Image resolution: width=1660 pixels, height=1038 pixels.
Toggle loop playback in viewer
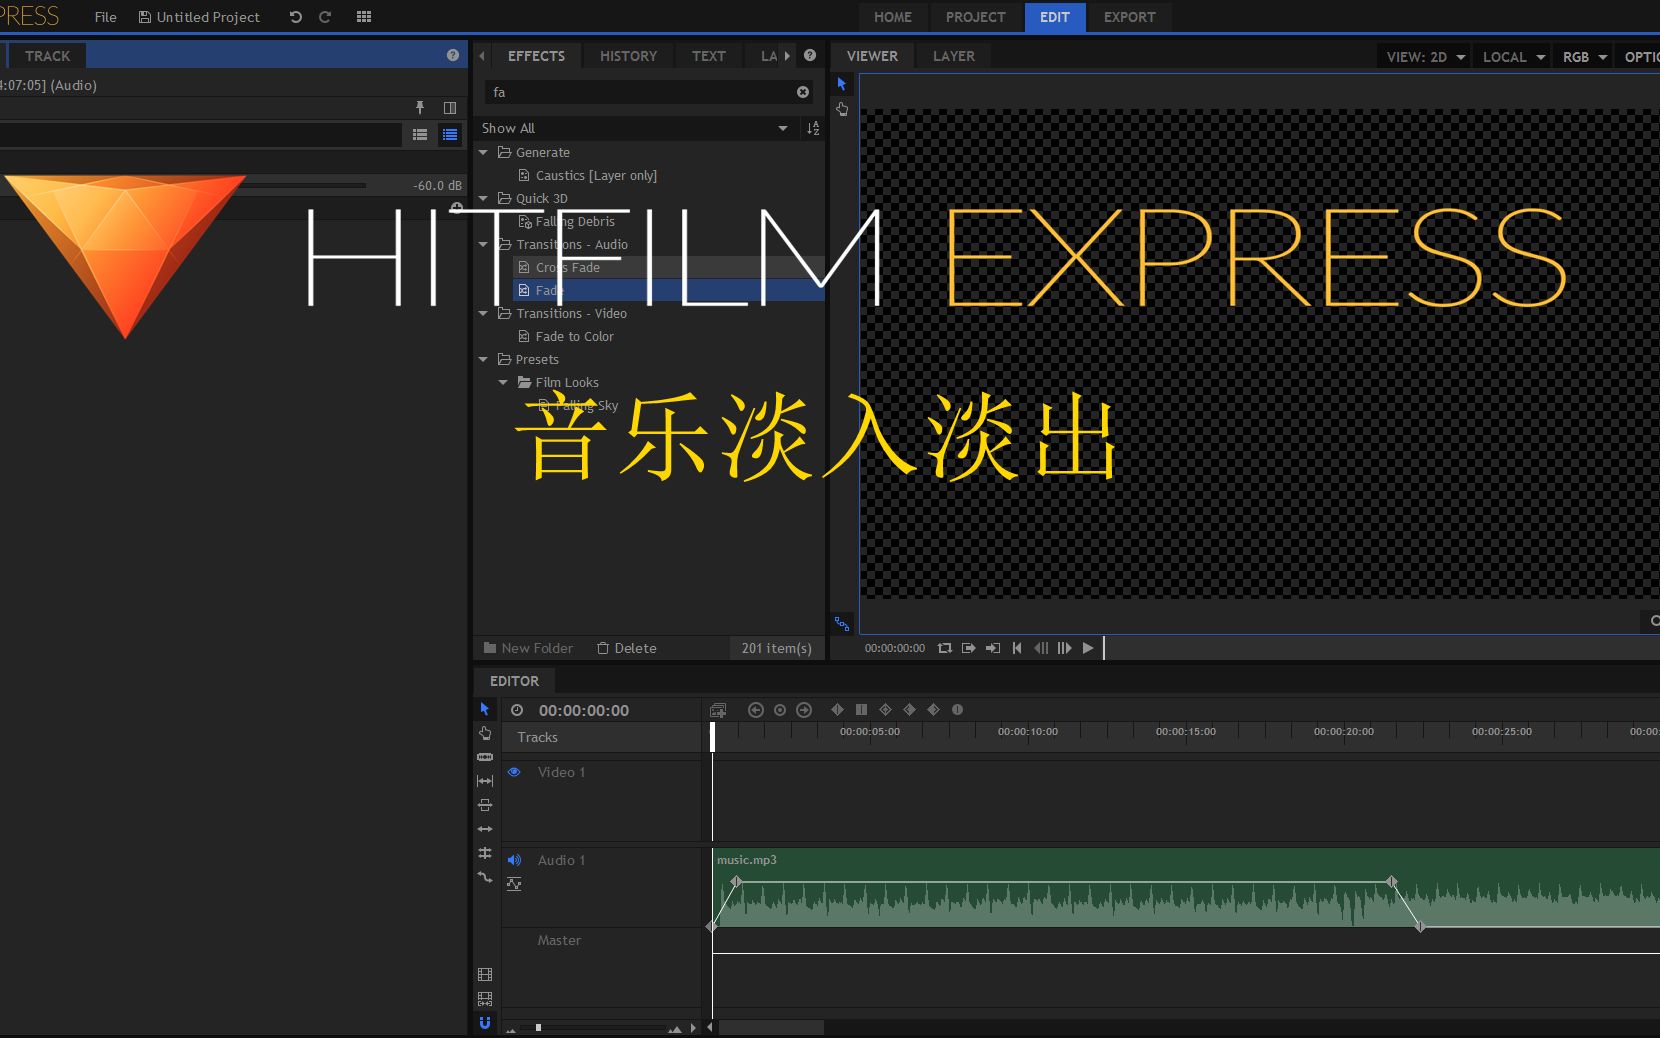(x=944, y=648)
